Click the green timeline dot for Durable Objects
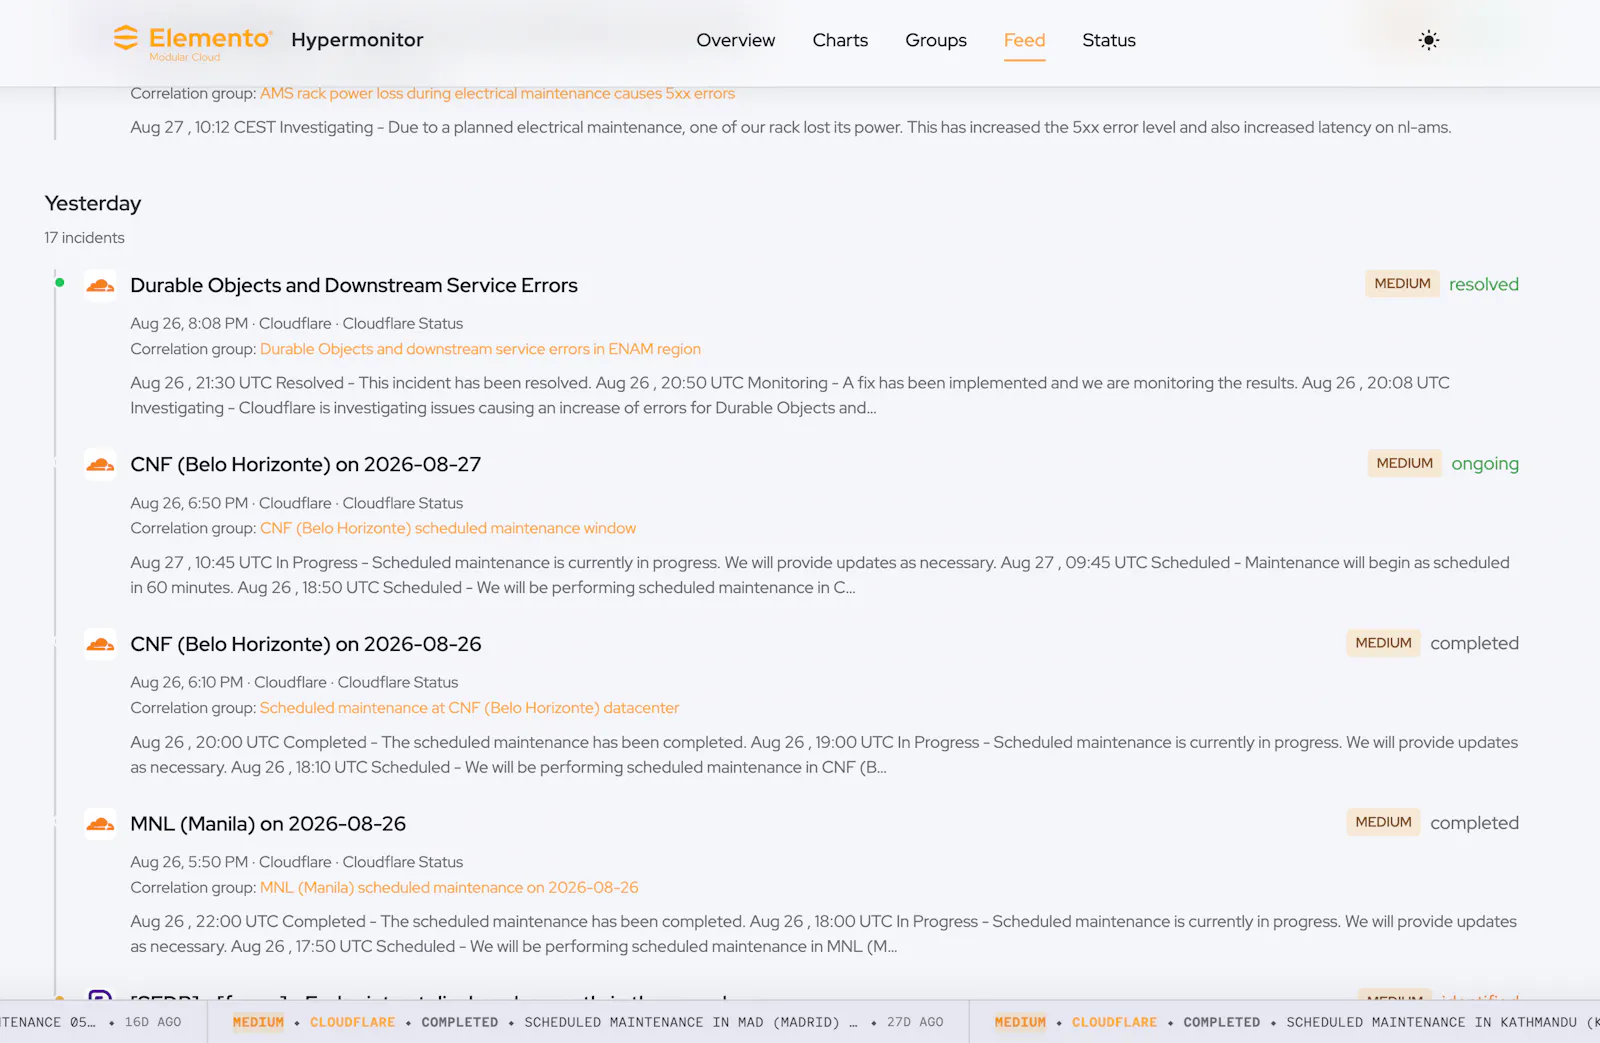 point(60,283)
